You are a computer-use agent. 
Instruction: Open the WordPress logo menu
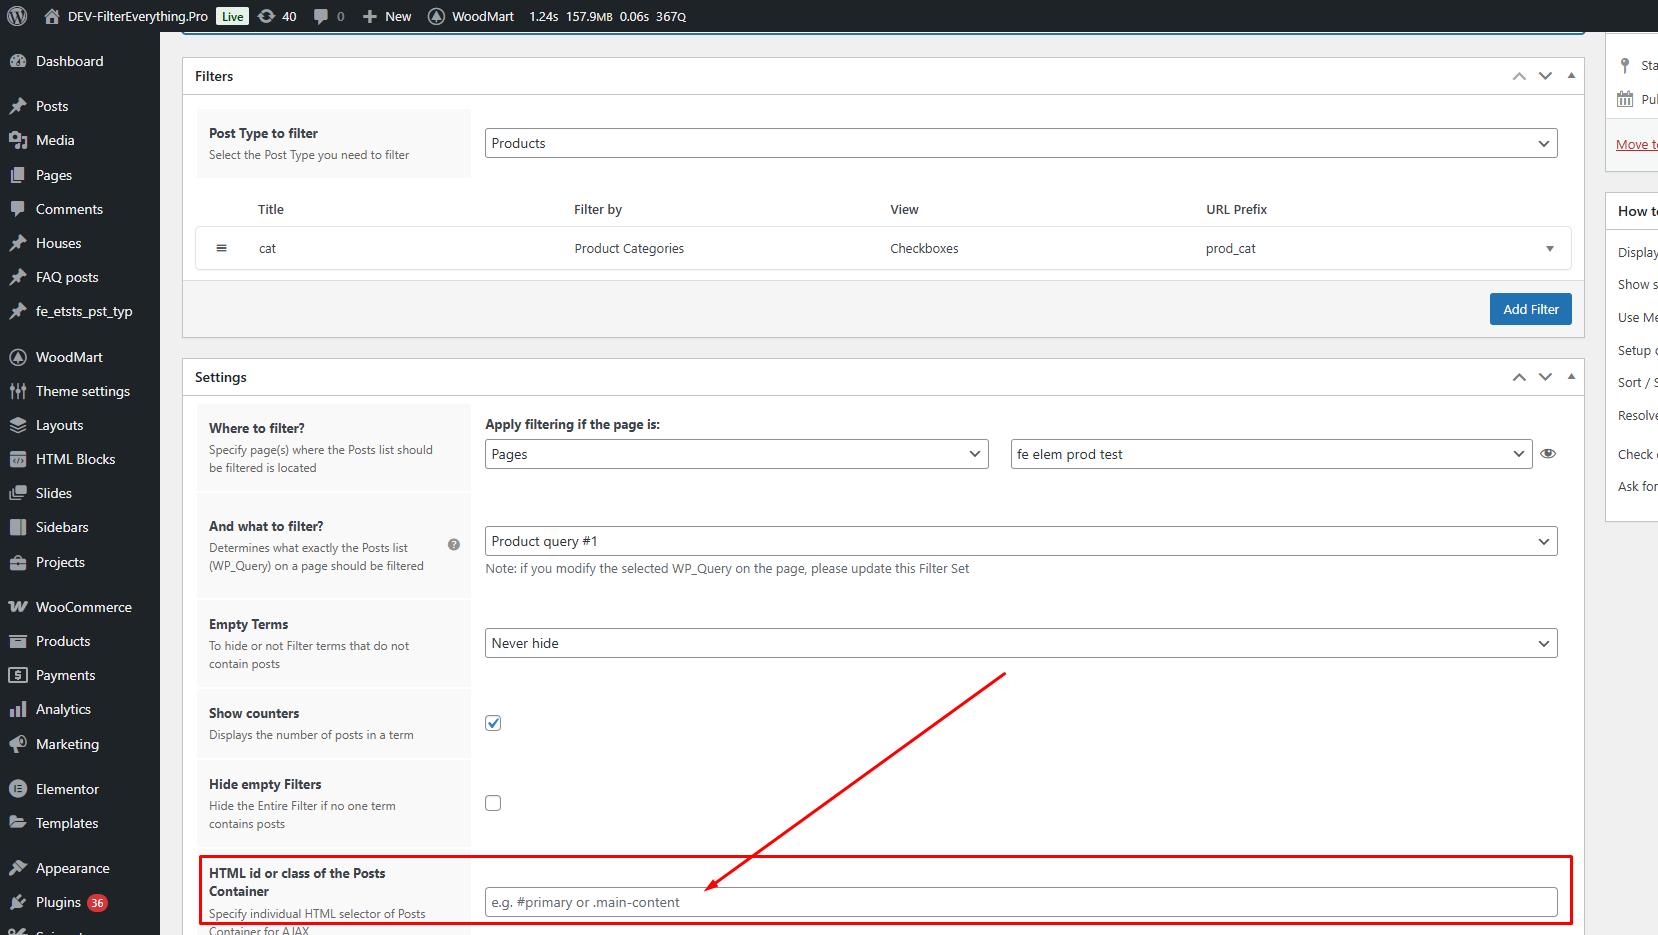click(x=17, y=16)
